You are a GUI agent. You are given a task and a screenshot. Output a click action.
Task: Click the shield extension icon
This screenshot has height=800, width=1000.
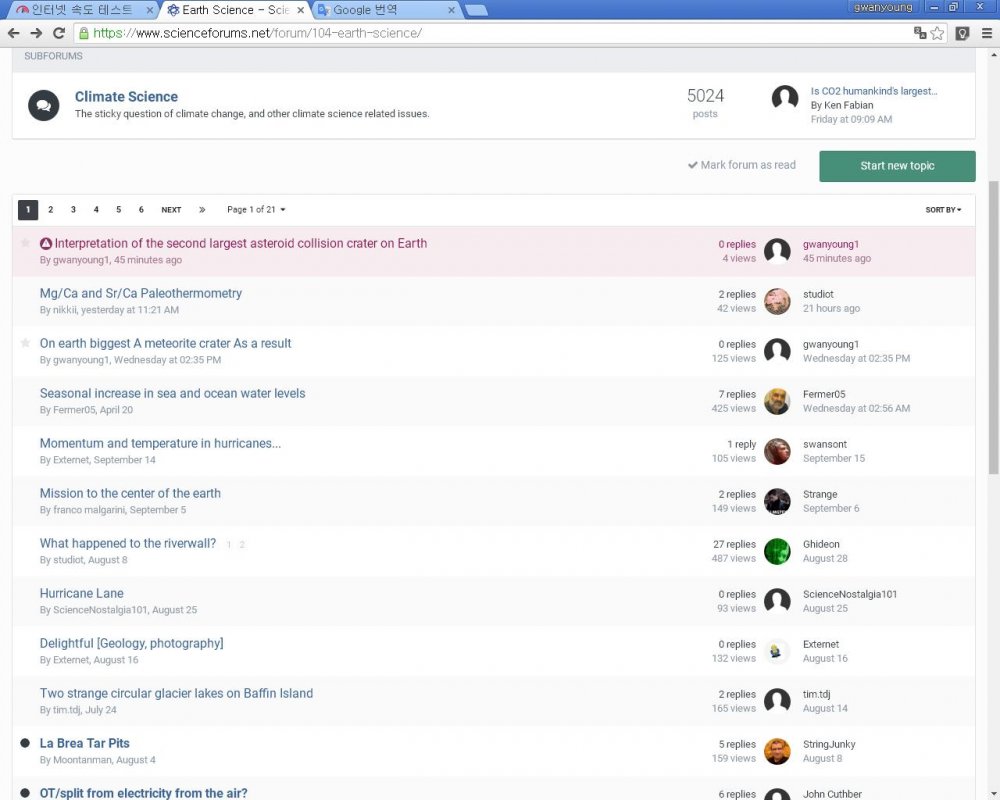(x=962, y=33)
